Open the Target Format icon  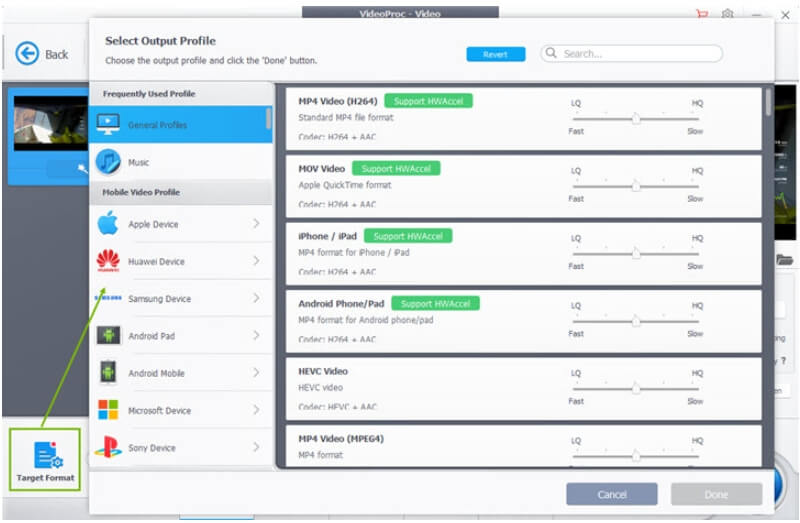(48, 455)
